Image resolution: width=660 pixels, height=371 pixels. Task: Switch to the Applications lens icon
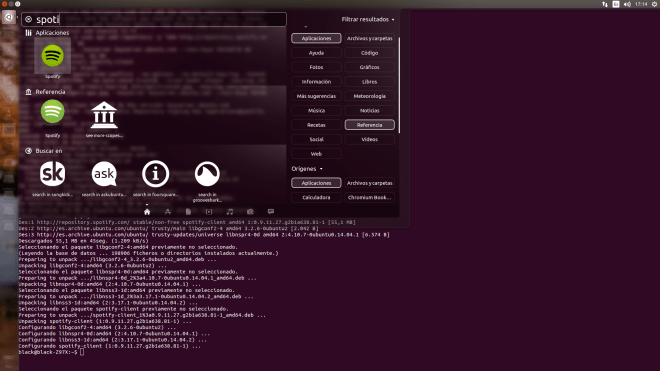[168, 211]
